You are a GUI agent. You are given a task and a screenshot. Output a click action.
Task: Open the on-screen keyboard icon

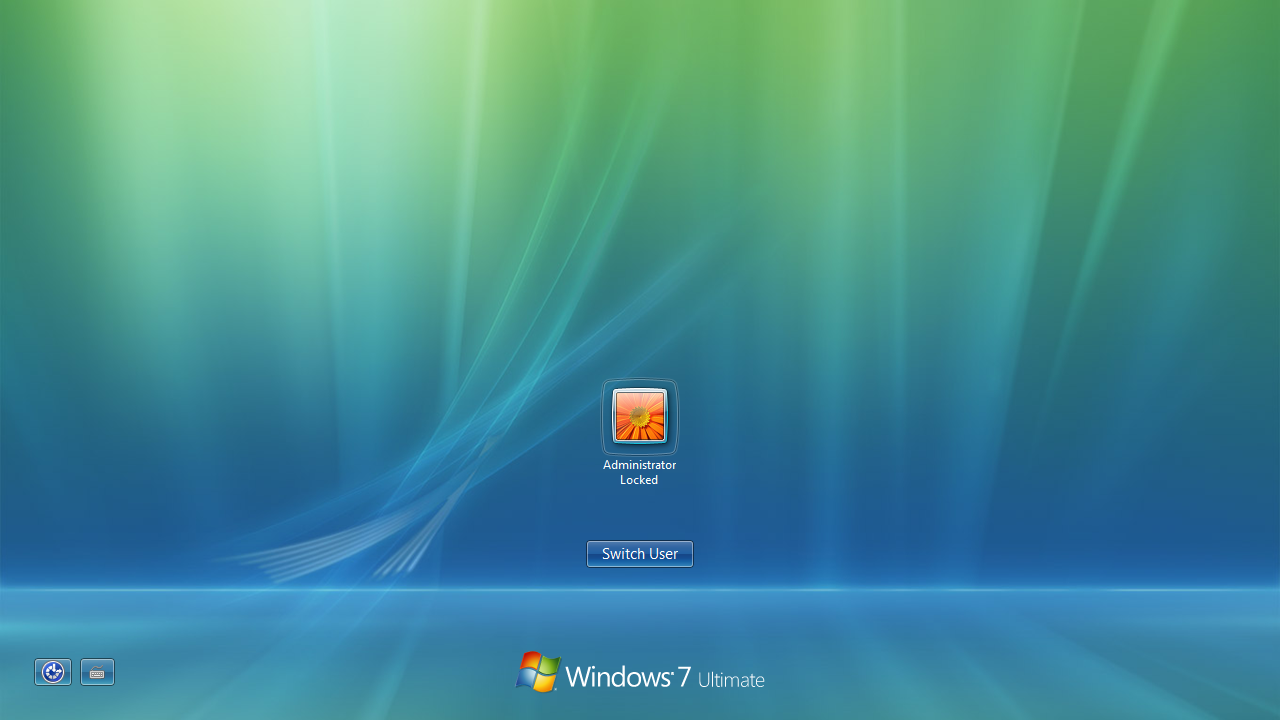tap(97, 672)
